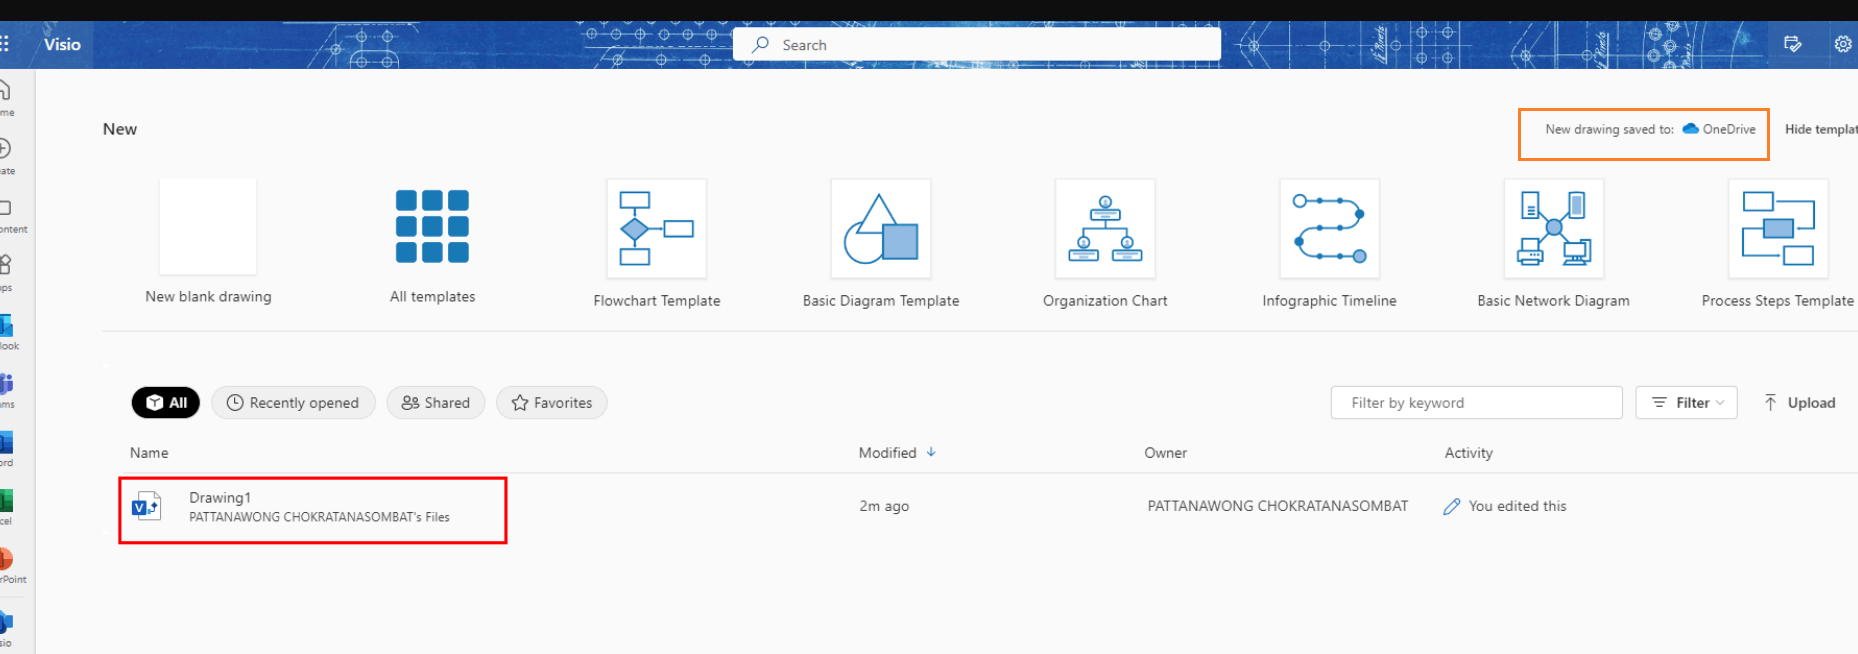Select the Shared filter tab

(x=435, y=403)
